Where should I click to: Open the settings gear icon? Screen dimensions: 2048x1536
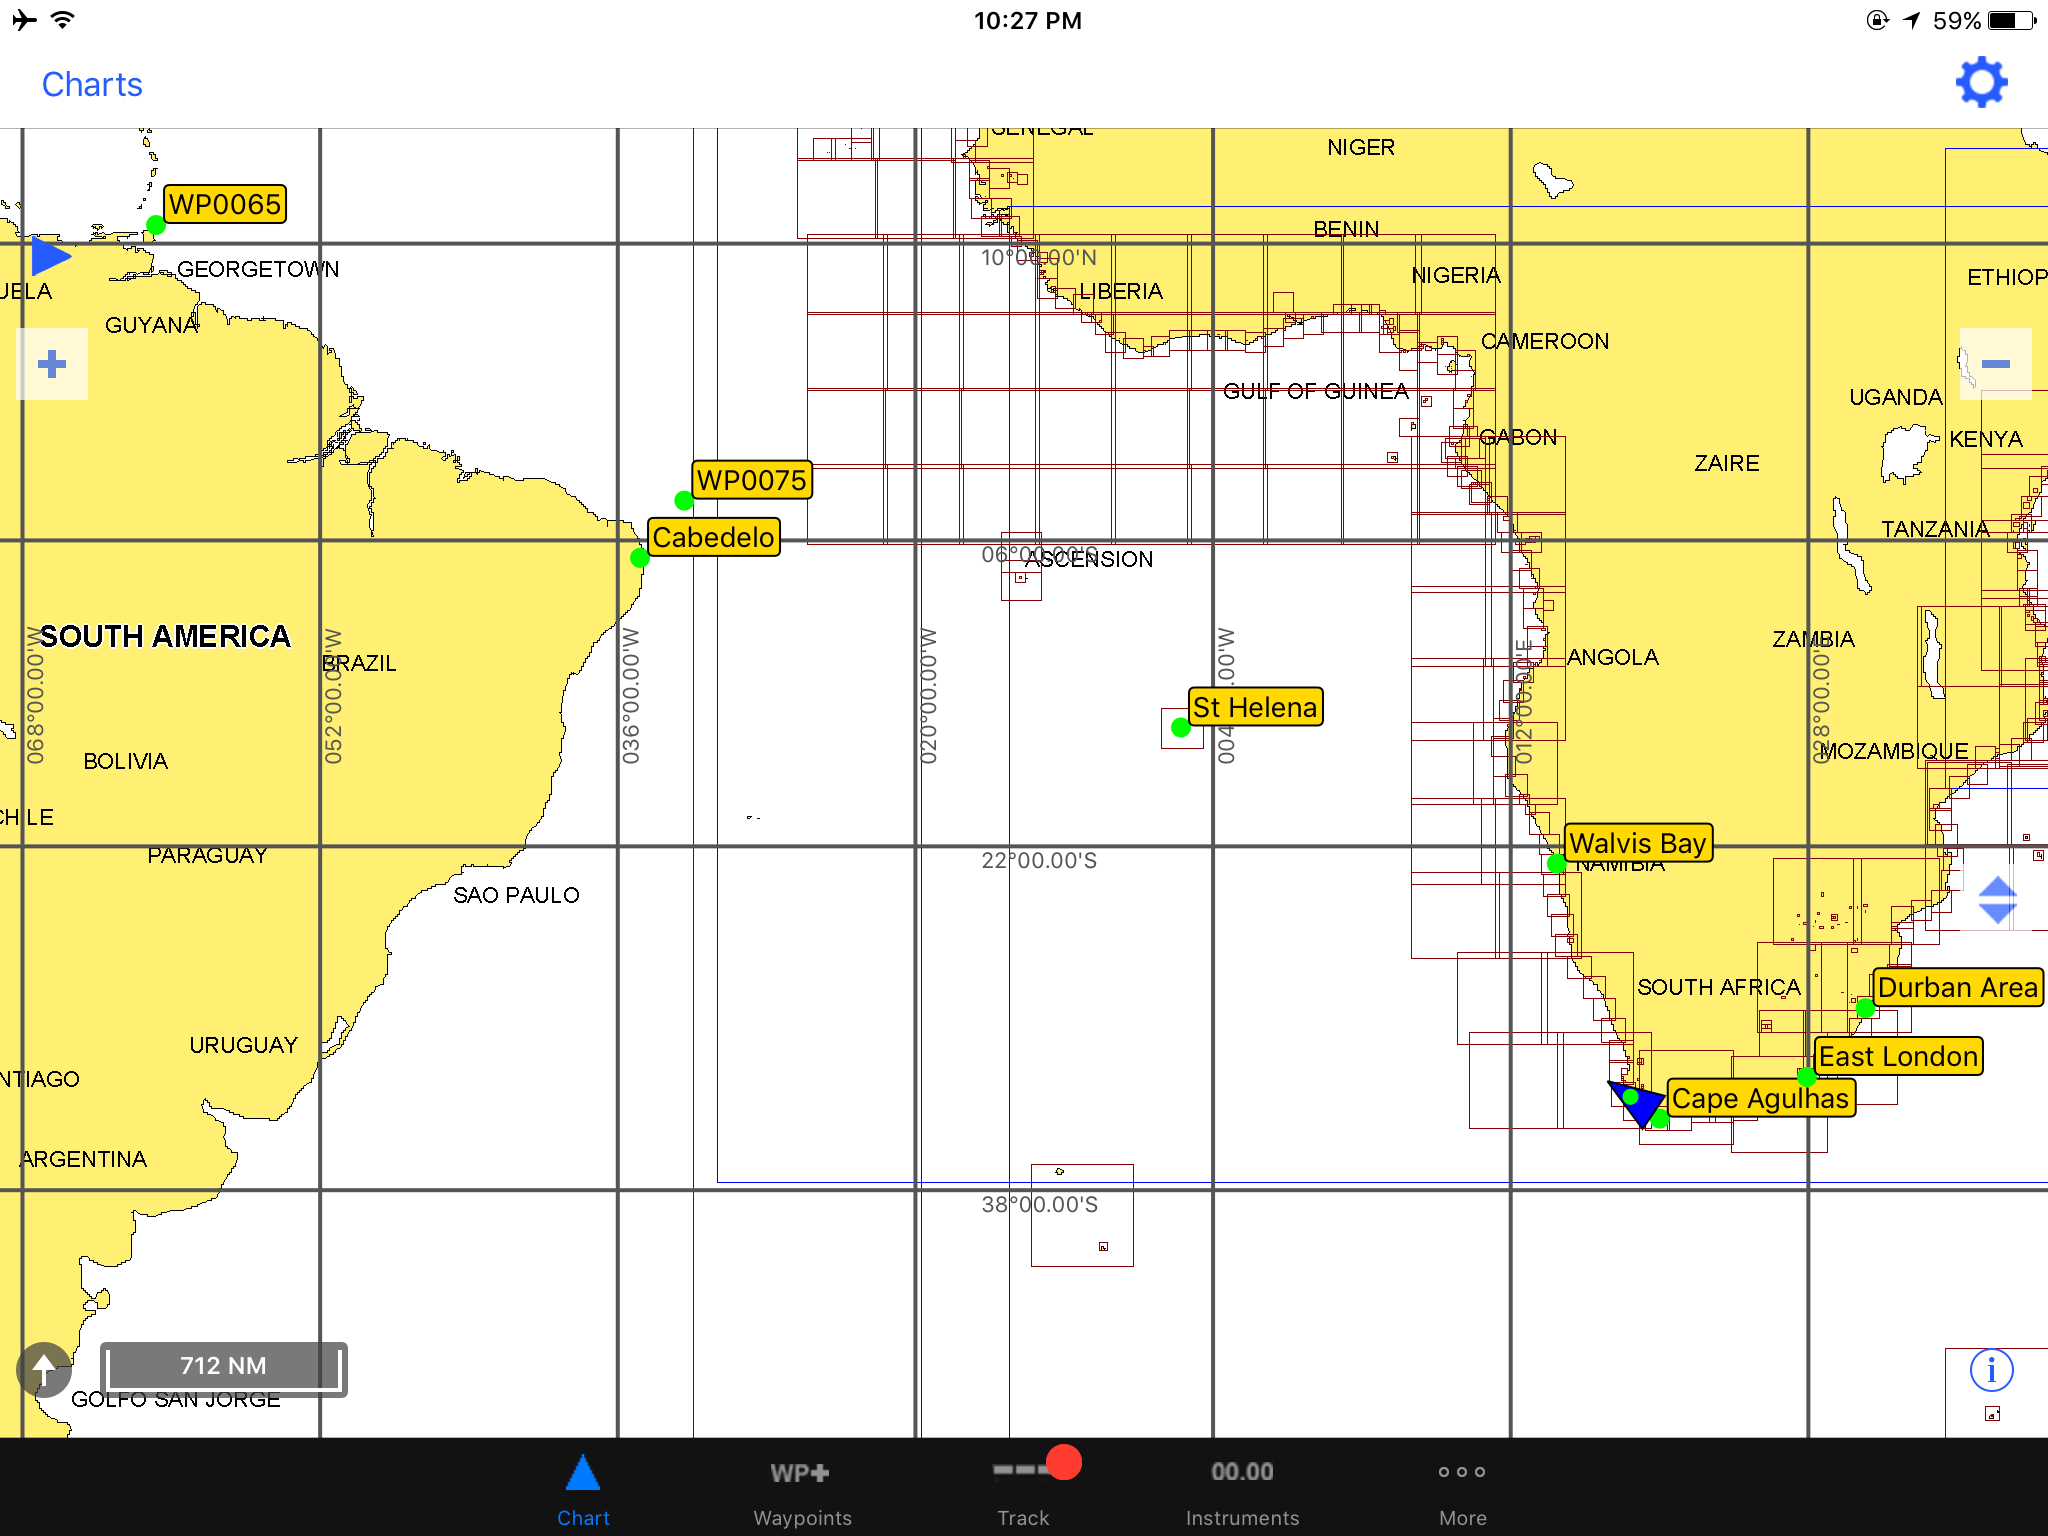tap(1981, 83)
